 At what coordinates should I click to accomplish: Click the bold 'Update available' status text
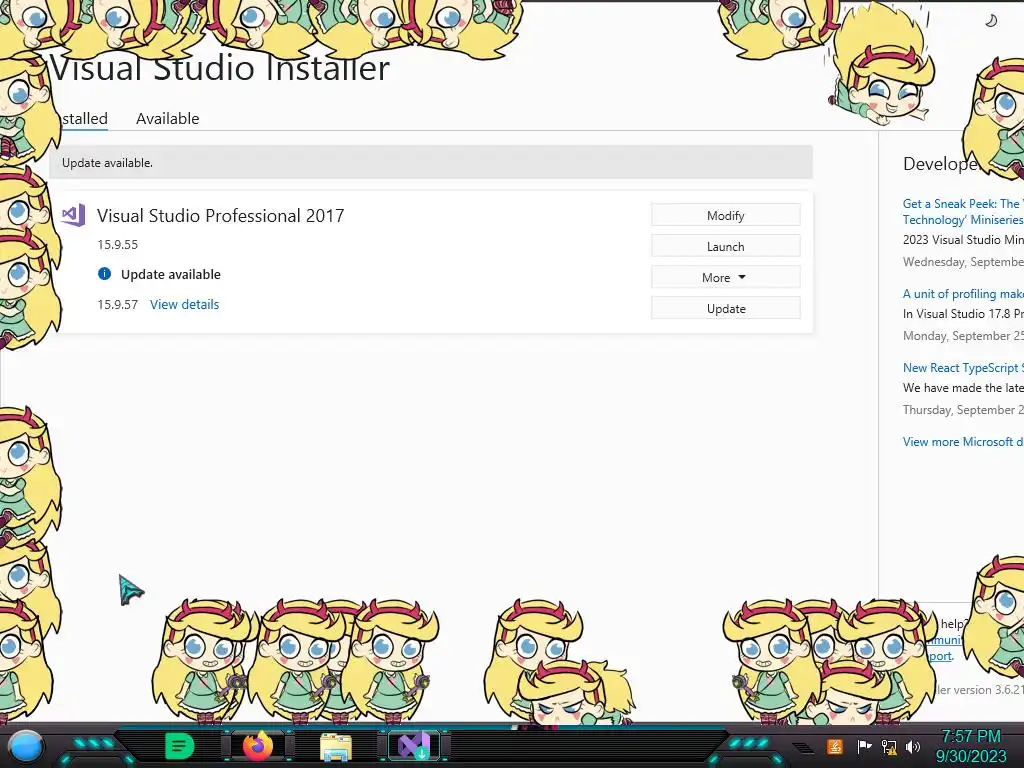170,274
